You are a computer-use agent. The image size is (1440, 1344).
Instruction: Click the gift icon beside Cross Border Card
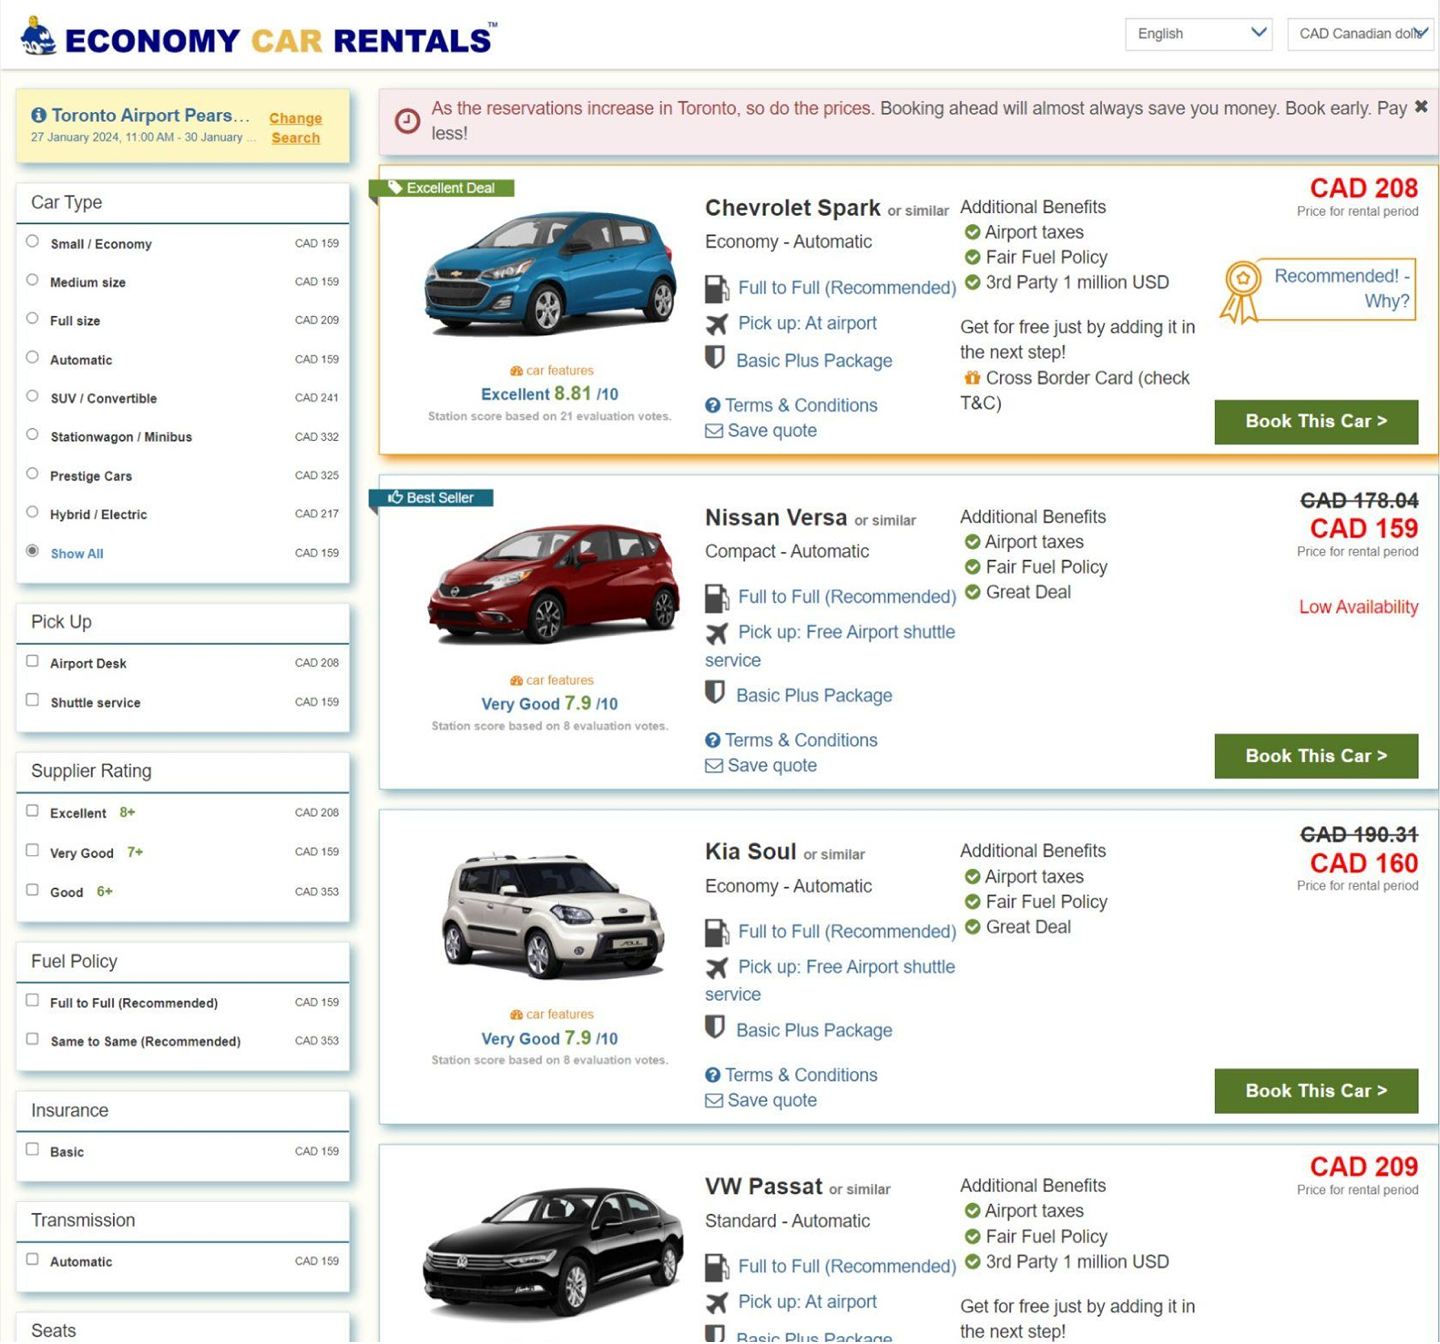(972, 378)
